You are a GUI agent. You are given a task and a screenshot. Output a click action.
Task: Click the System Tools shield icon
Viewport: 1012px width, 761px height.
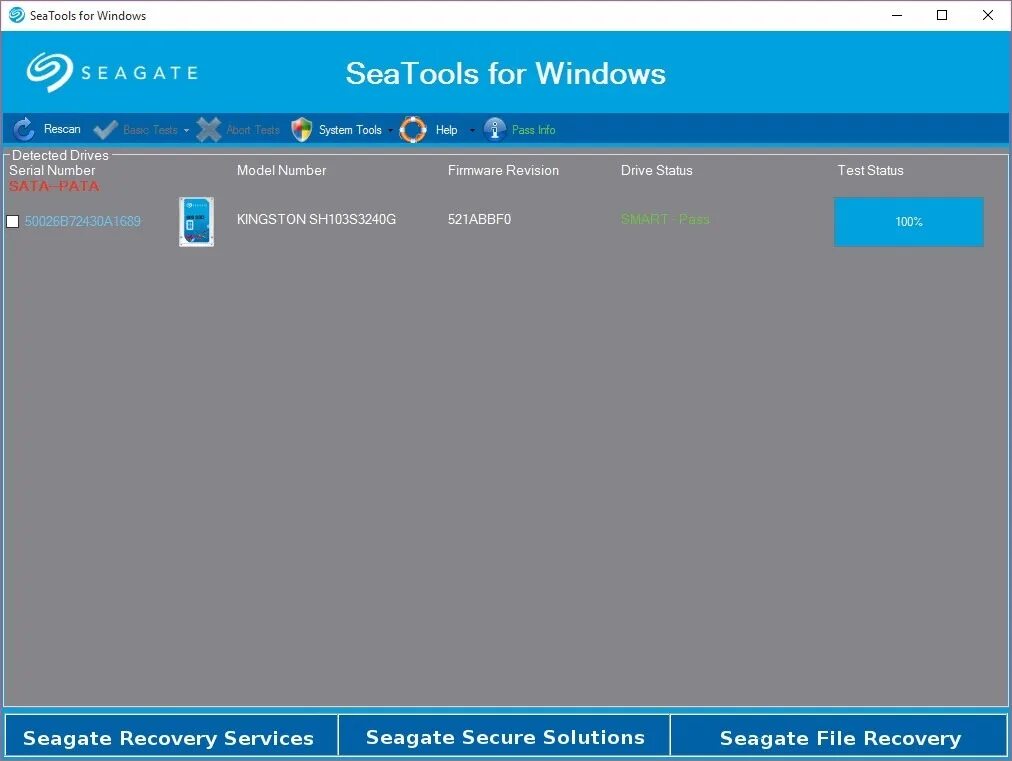coord(301,130)
